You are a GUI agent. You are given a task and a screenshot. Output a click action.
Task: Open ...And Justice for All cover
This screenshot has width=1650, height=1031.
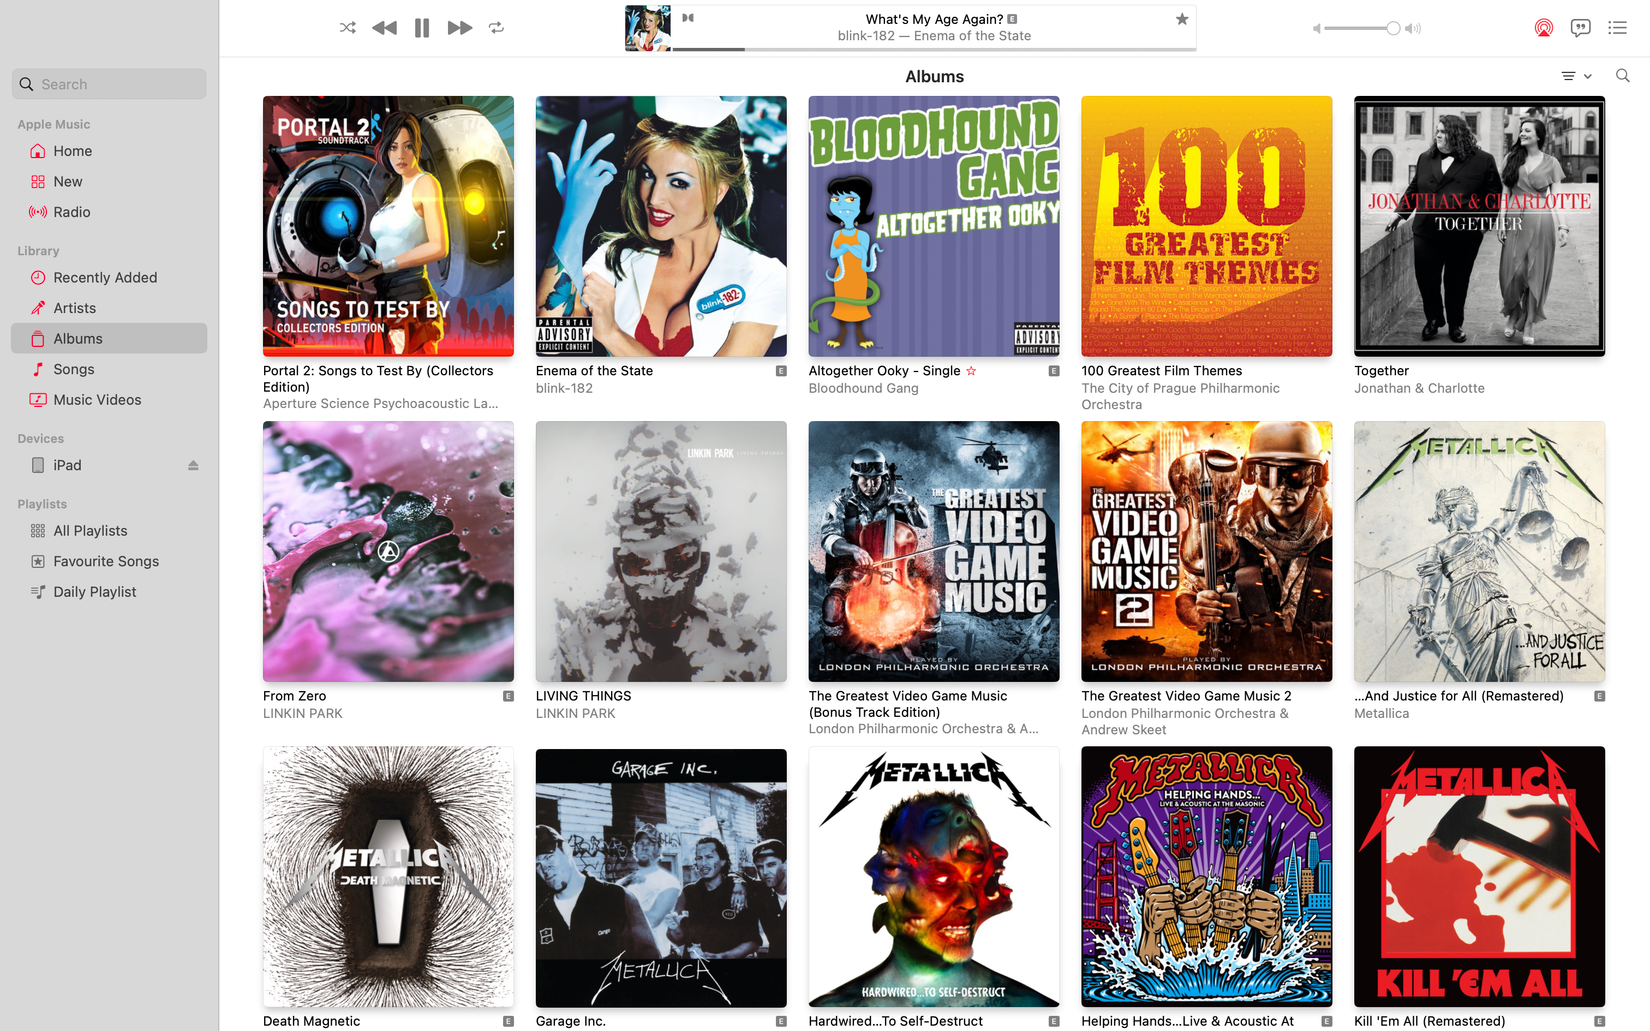(1480, 551)
